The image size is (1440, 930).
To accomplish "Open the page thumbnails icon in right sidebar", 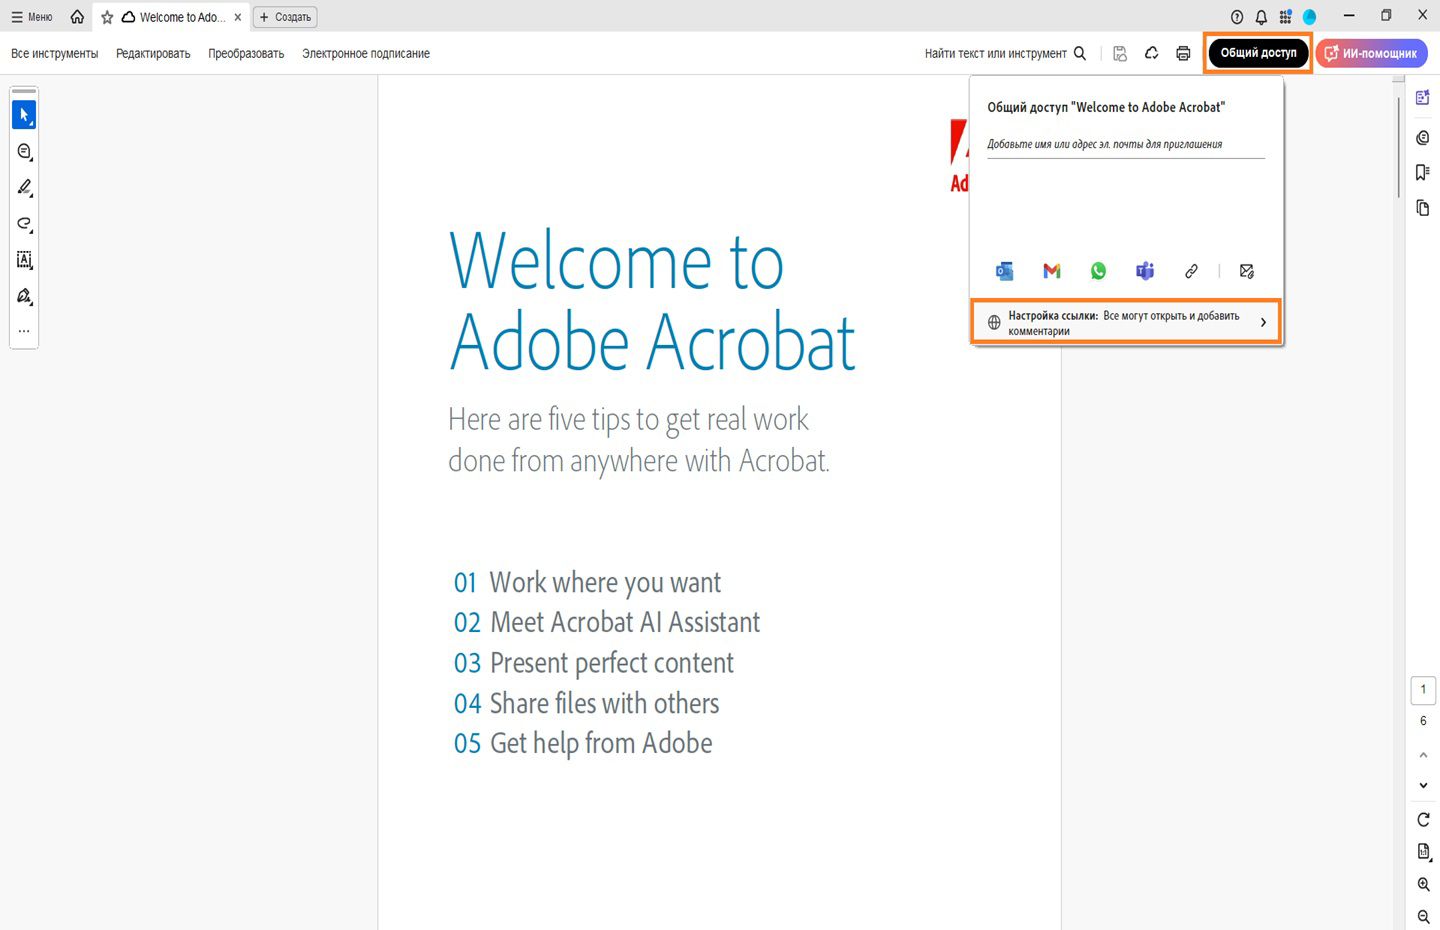I will click(1423, 208).
